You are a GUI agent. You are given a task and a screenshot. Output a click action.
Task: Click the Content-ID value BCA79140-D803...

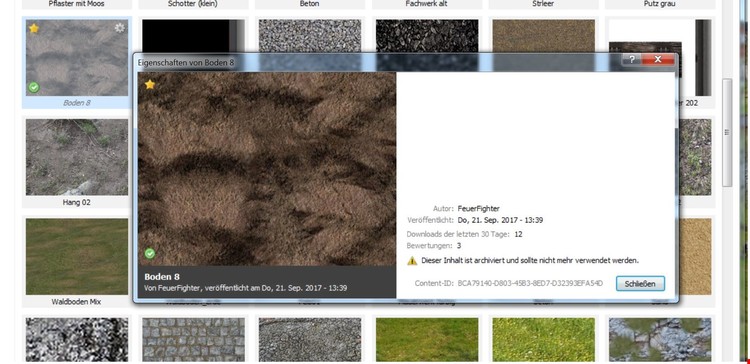click(530, 283)
